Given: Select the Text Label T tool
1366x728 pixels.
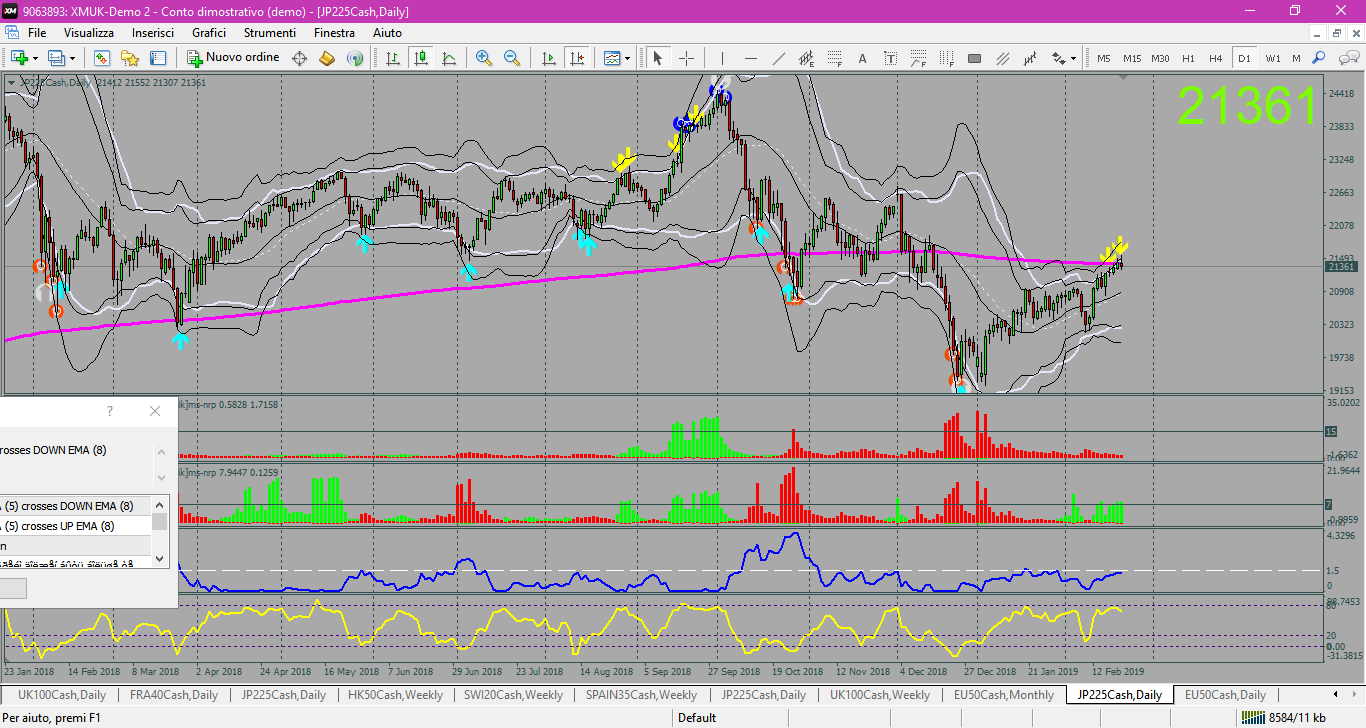Looking at the screenshot, I should (x=890, y=58).
